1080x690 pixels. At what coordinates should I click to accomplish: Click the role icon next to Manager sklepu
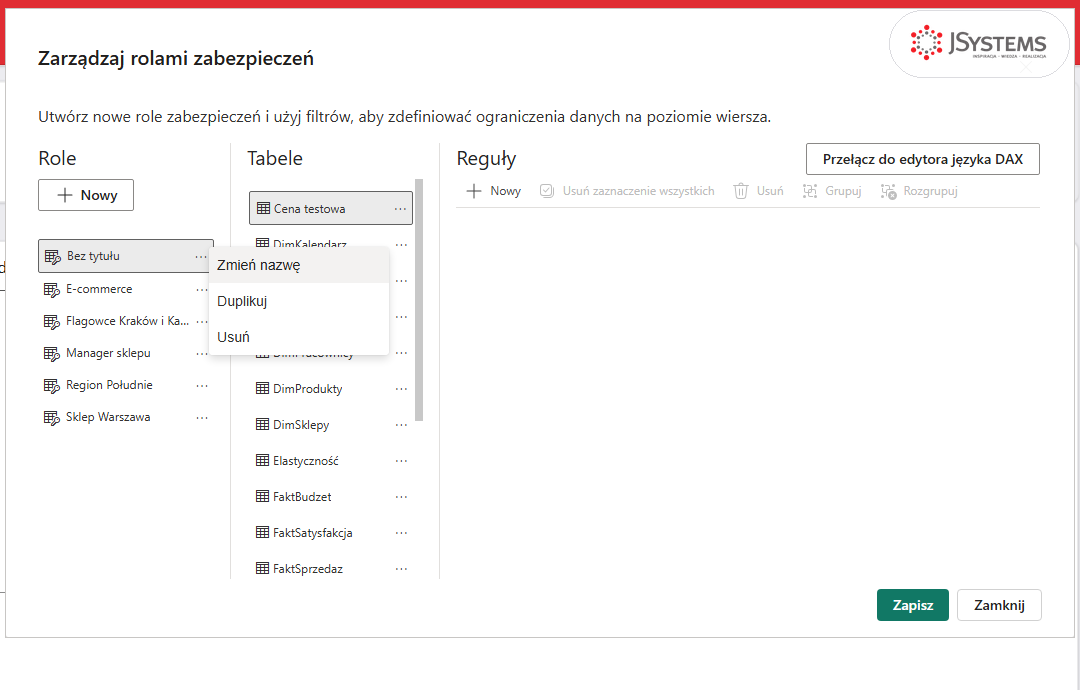tap(52, 354)
